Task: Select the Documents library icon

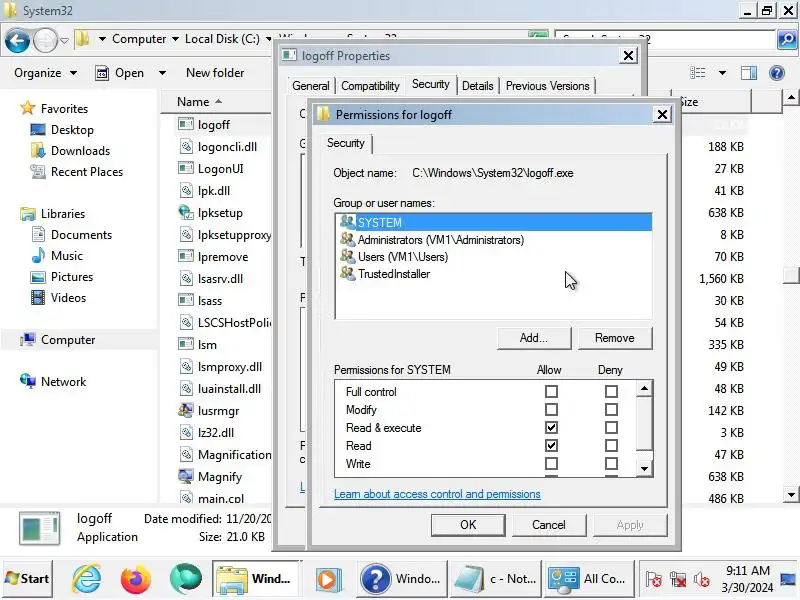Action: [38, 234]
